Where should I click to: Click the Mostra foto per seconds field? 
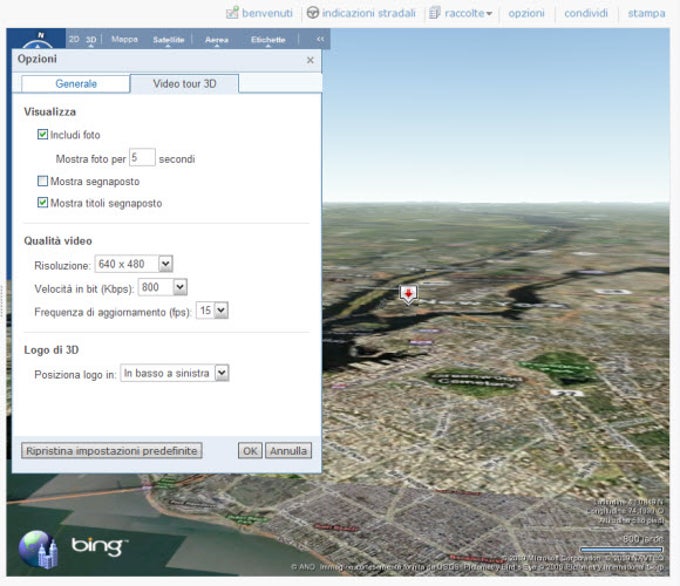click(x=142, y=157)
